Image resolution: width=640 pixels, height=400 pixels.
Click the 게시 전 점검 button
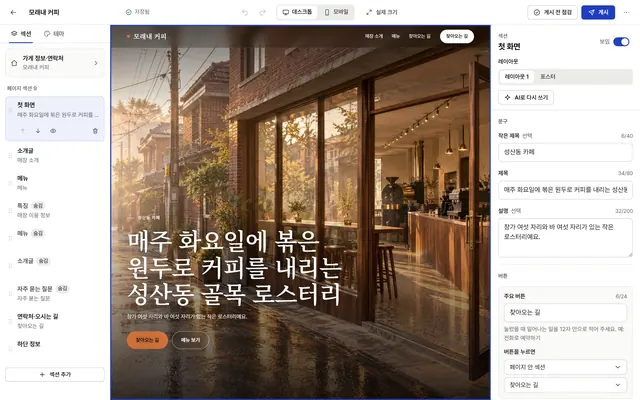point(552,12)
